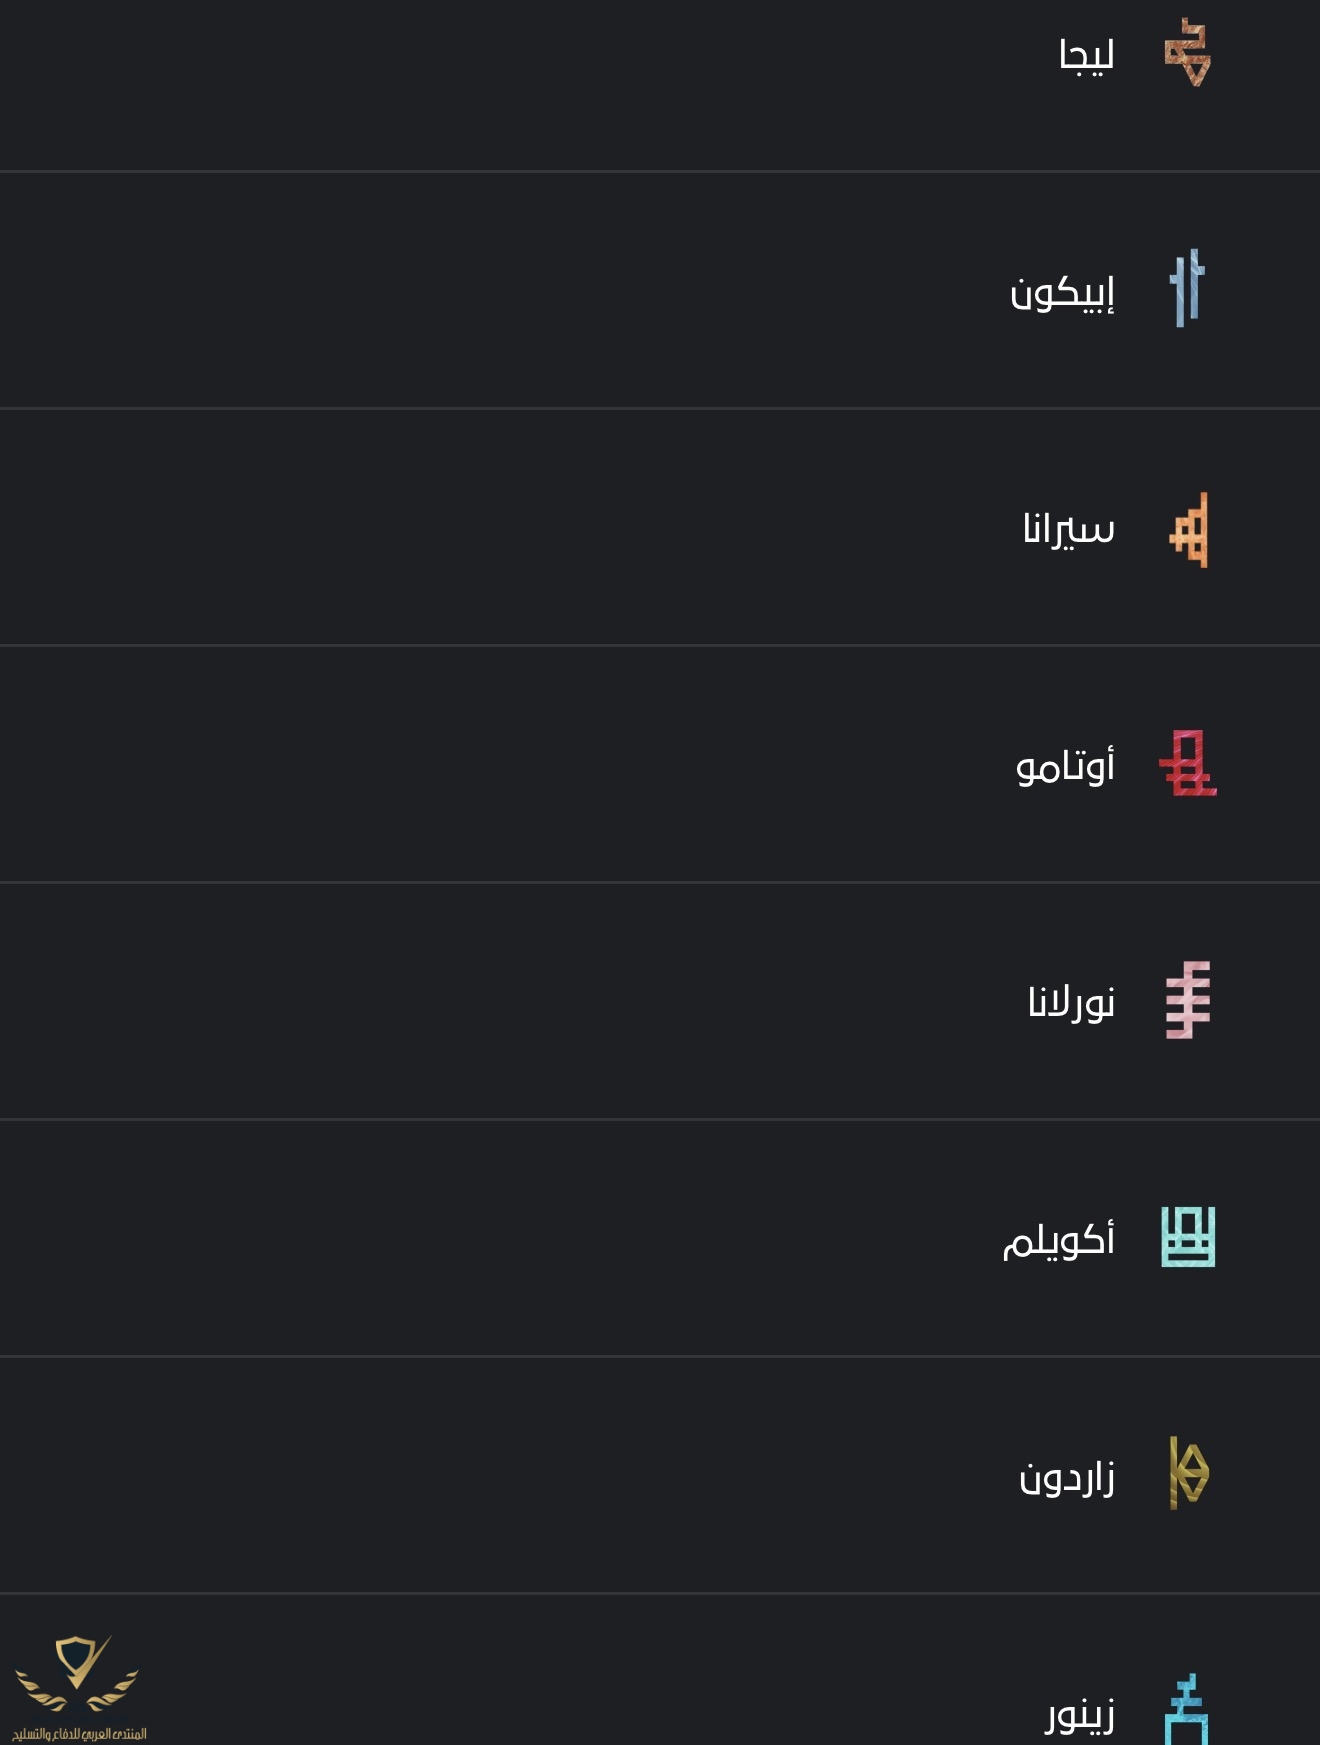Click the copper symbol icon beside ليجا
Viewport: 1320px width, 1745px height.
click(1188, 52)
